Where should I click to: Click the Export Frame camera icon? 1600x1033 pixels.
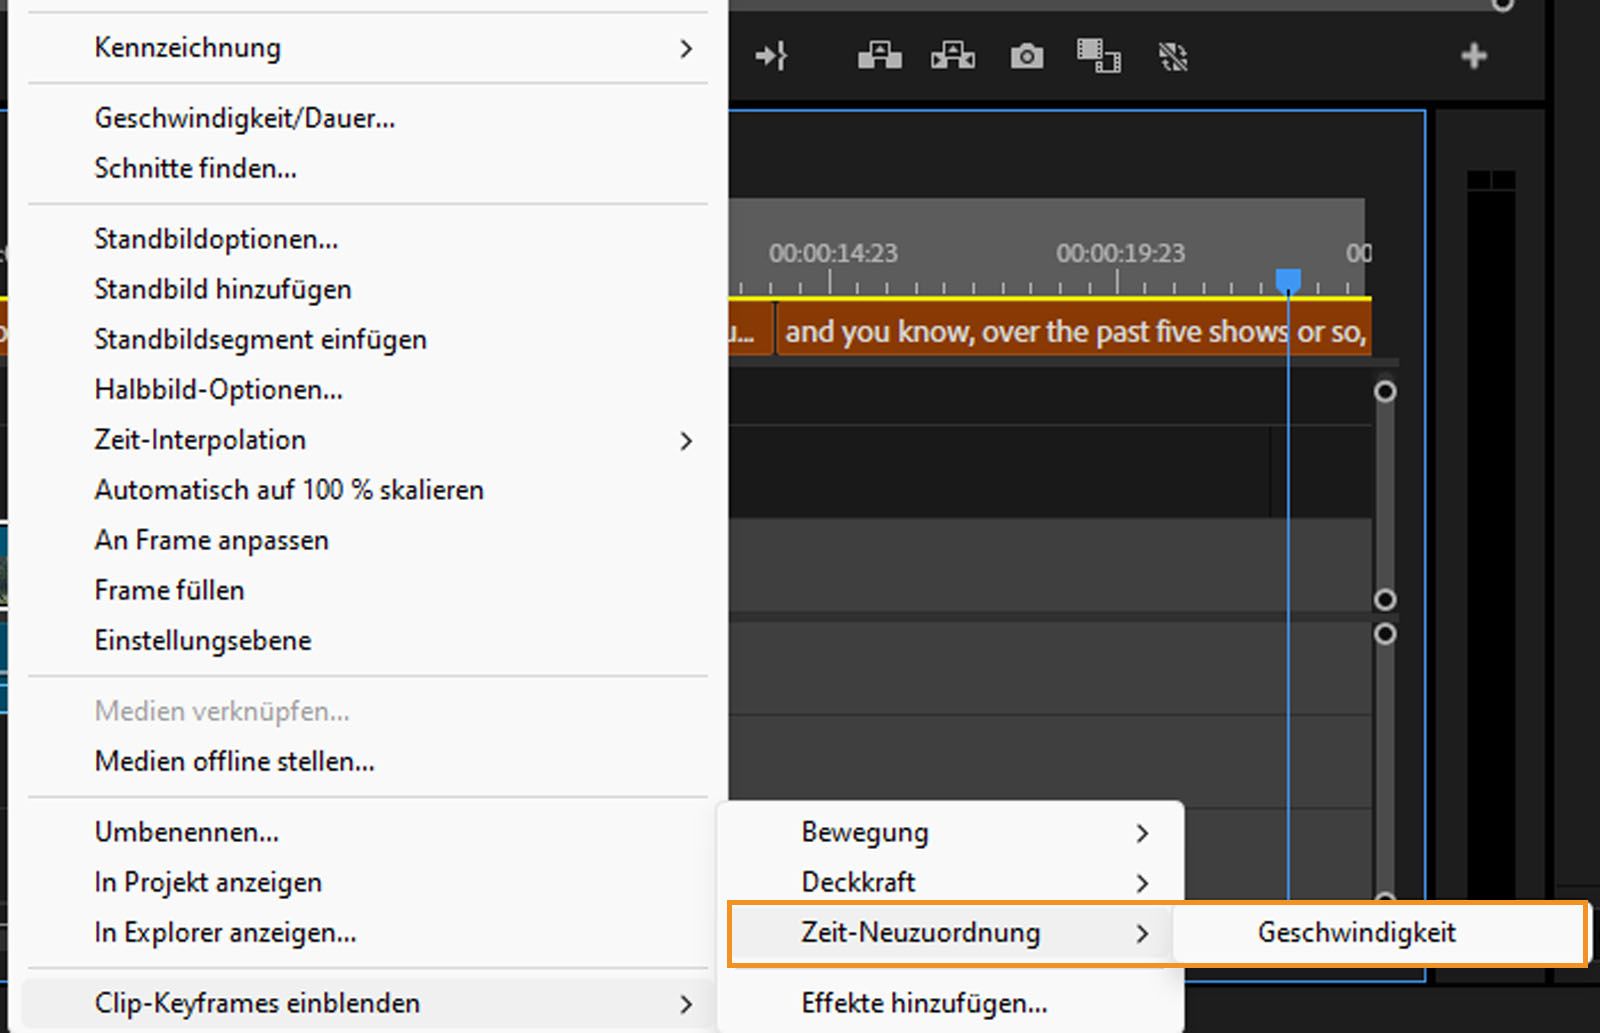tap(1026, 57)
